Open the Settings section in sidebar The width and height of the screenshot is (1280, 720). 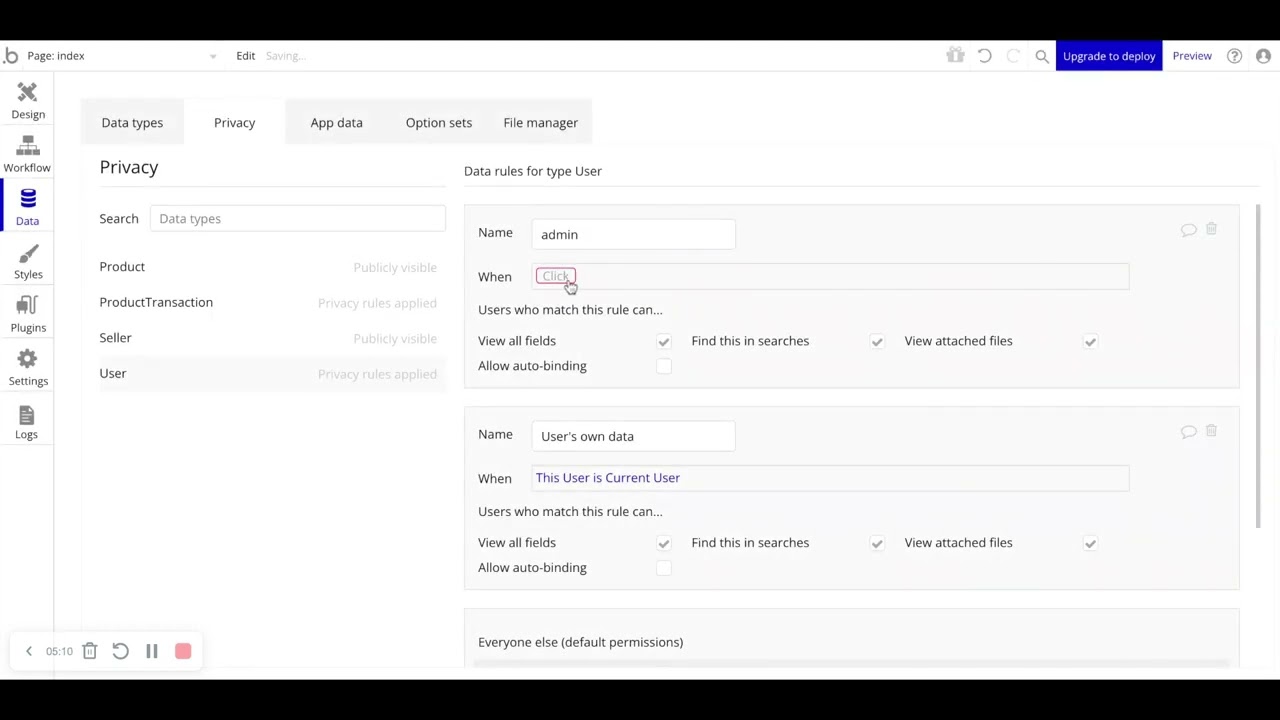tap(27, 367)
